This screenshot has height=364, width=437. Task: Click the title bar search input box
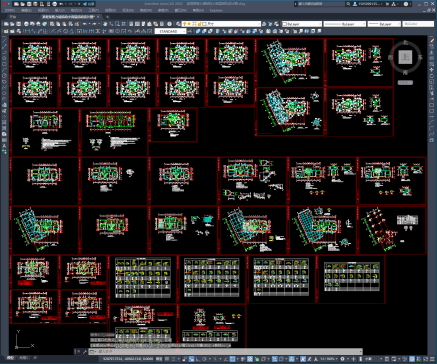pyautogui.click(x=321, y=4)
